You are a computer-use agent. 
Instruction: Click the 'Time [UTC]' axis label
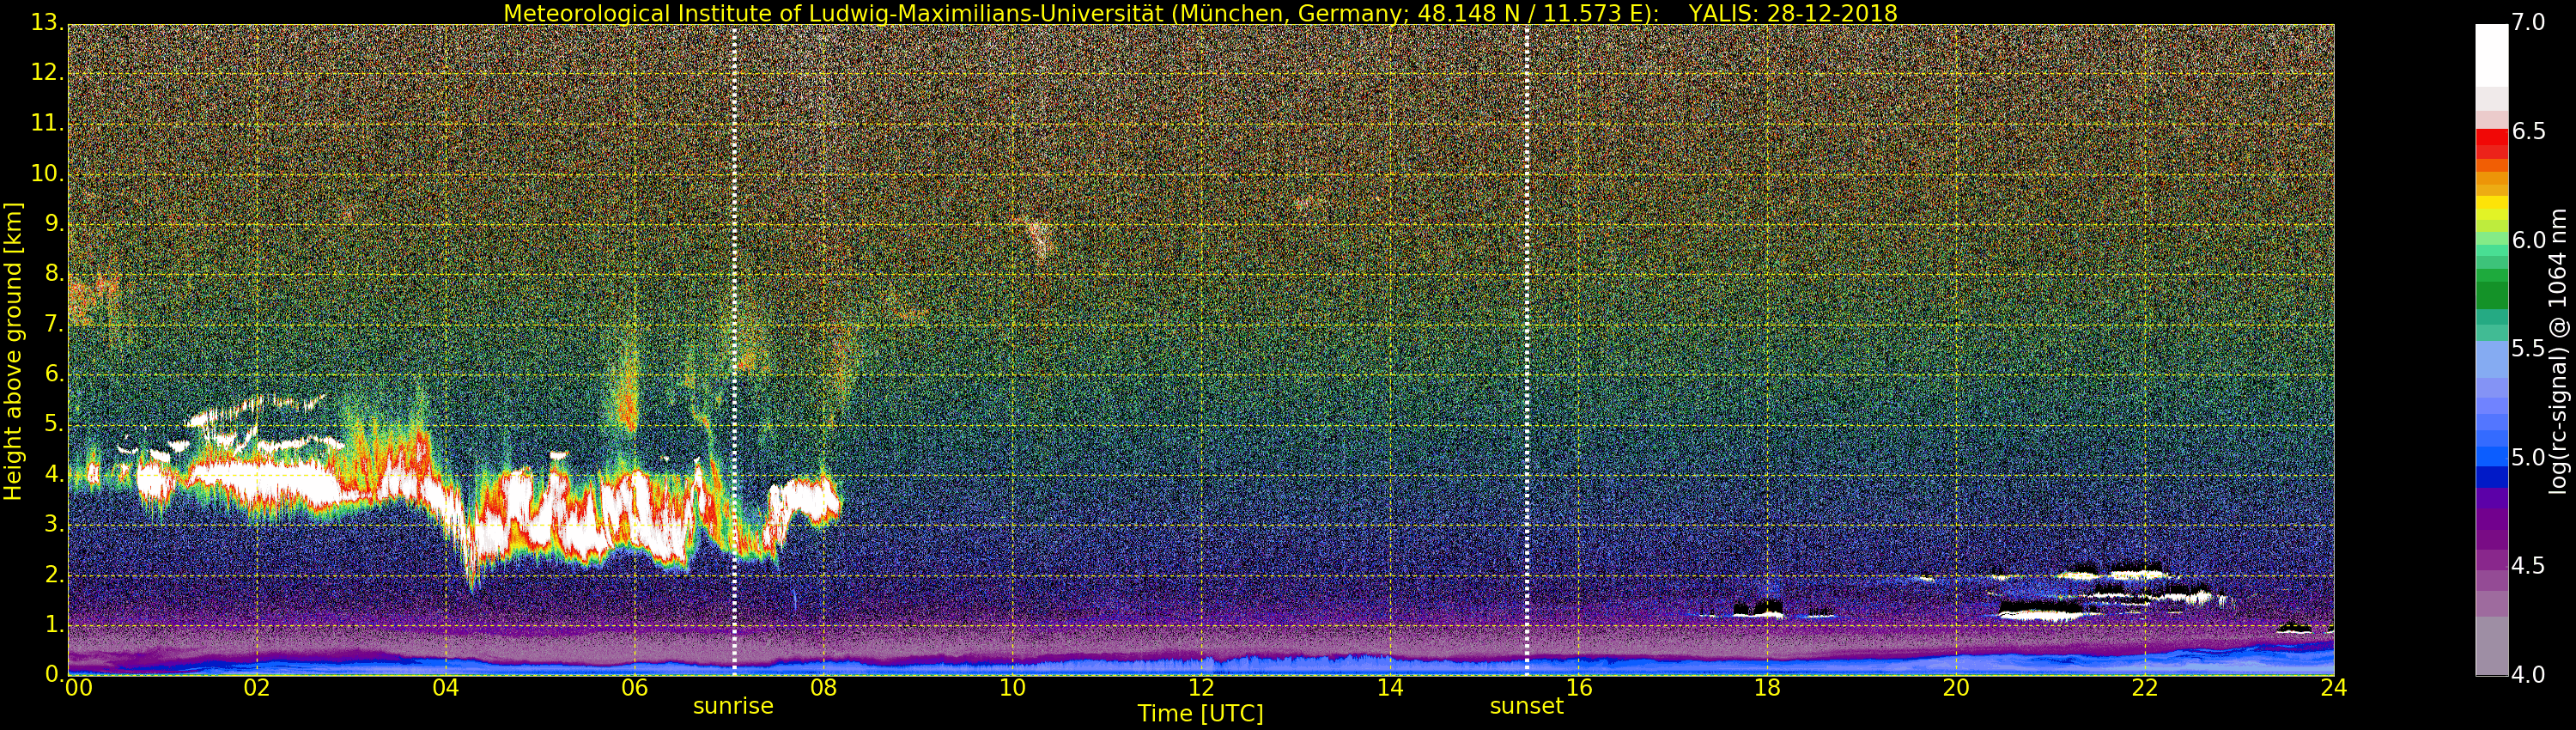coord(1200,714)
